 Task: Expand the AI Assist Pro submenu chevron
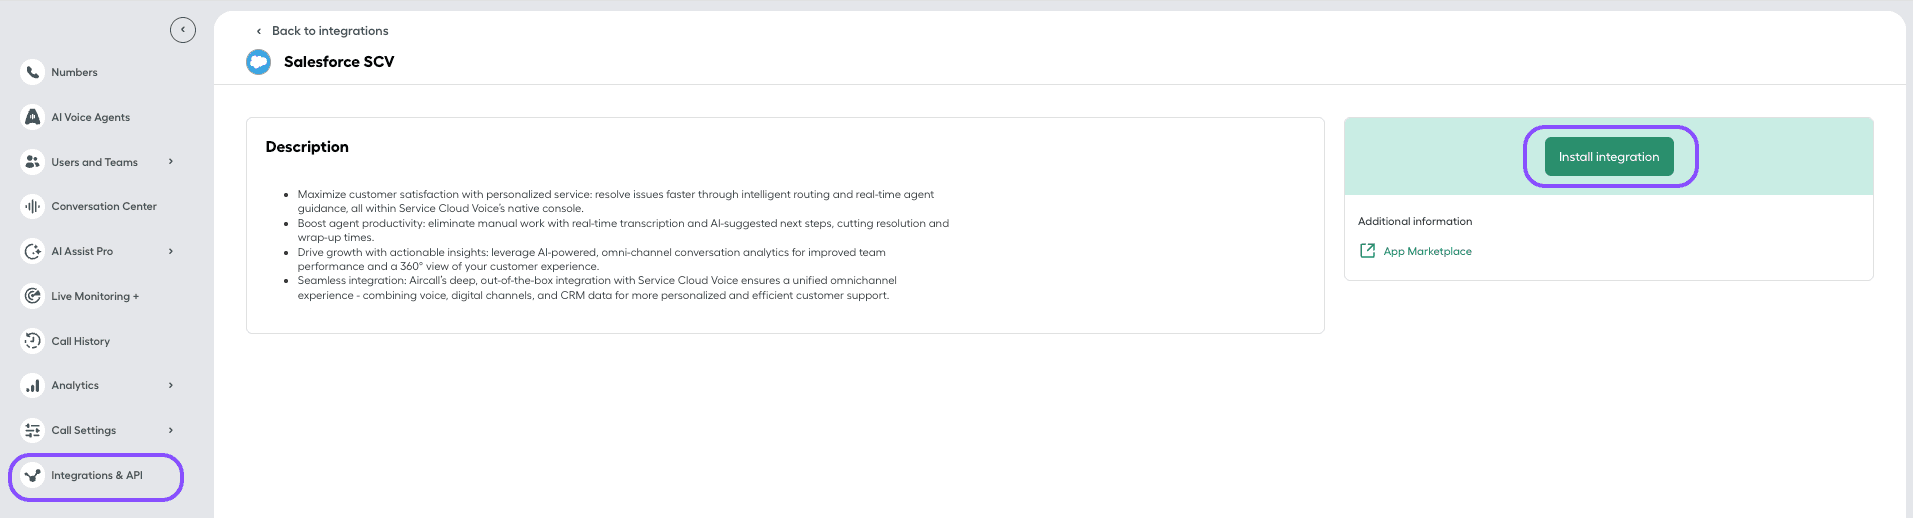(x=171, y=251)
